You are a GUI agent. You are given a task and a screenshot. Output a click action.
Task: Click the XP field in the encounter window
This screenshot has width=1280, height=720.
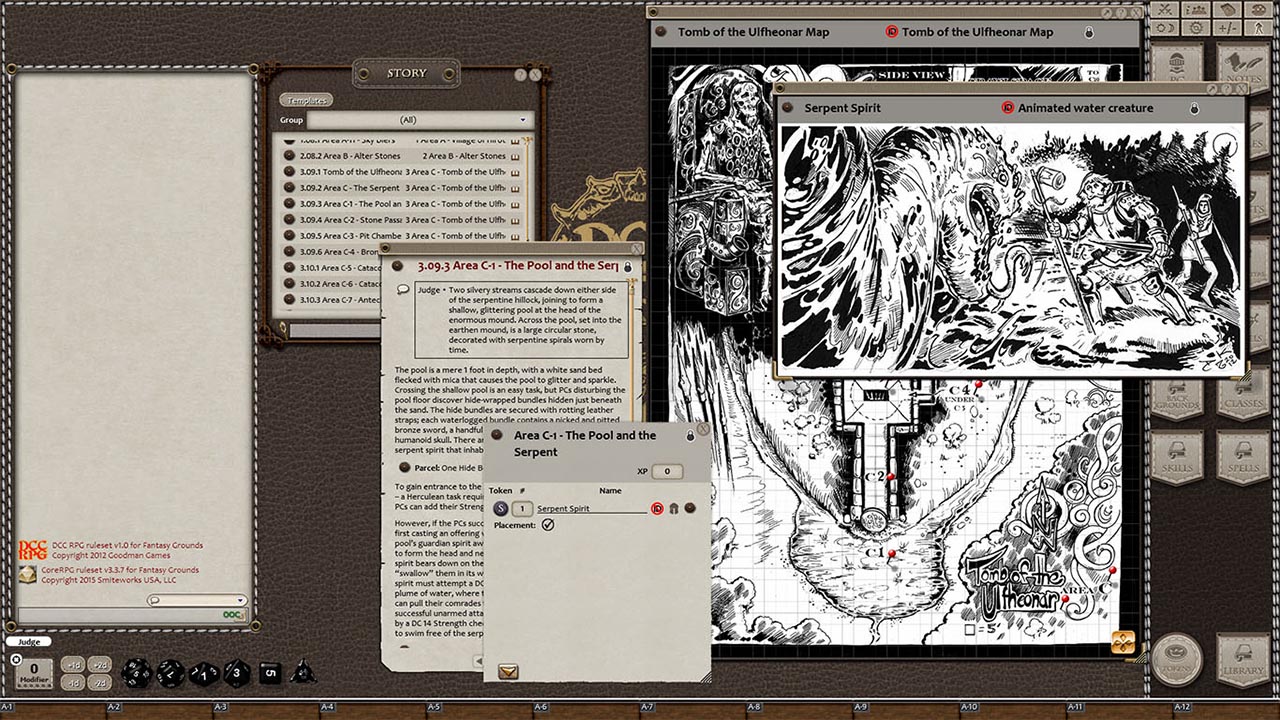tap(668, 471)
